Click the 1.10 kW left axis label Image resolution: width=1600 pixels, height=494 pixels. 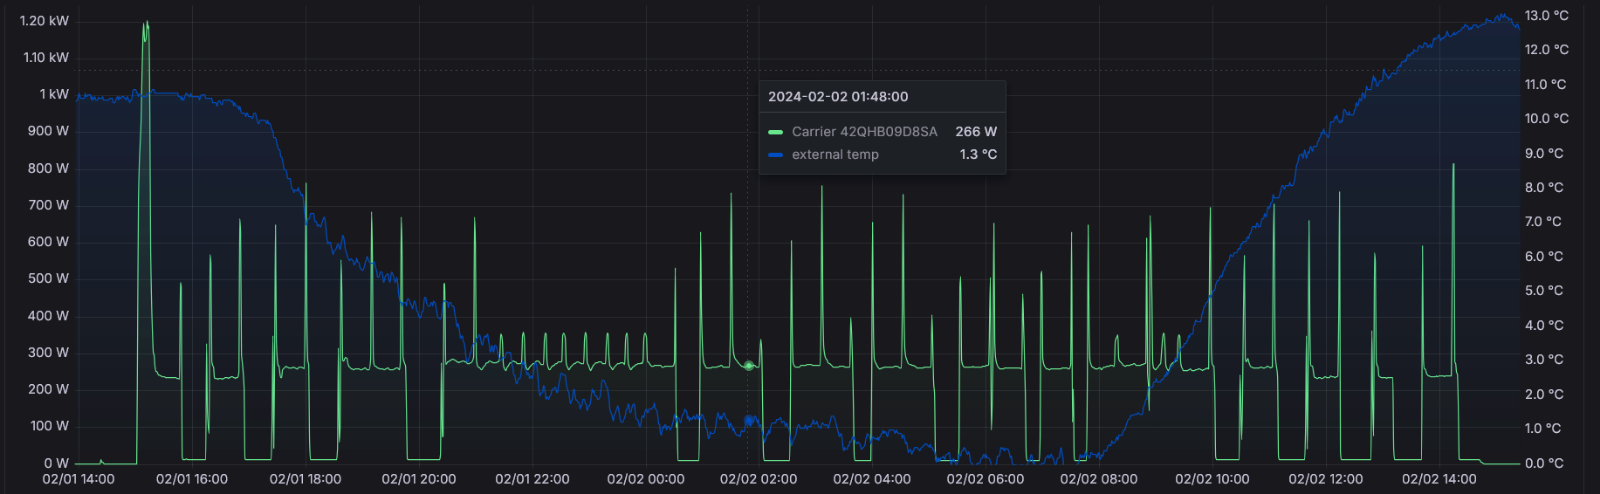[46, 58]
